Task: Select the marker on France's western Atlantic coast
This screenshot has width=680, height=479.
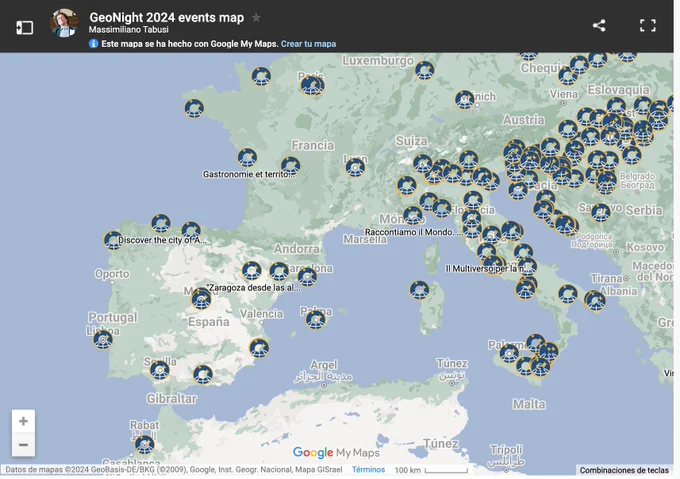Action: pyautogui.click(x=247, y=158)
